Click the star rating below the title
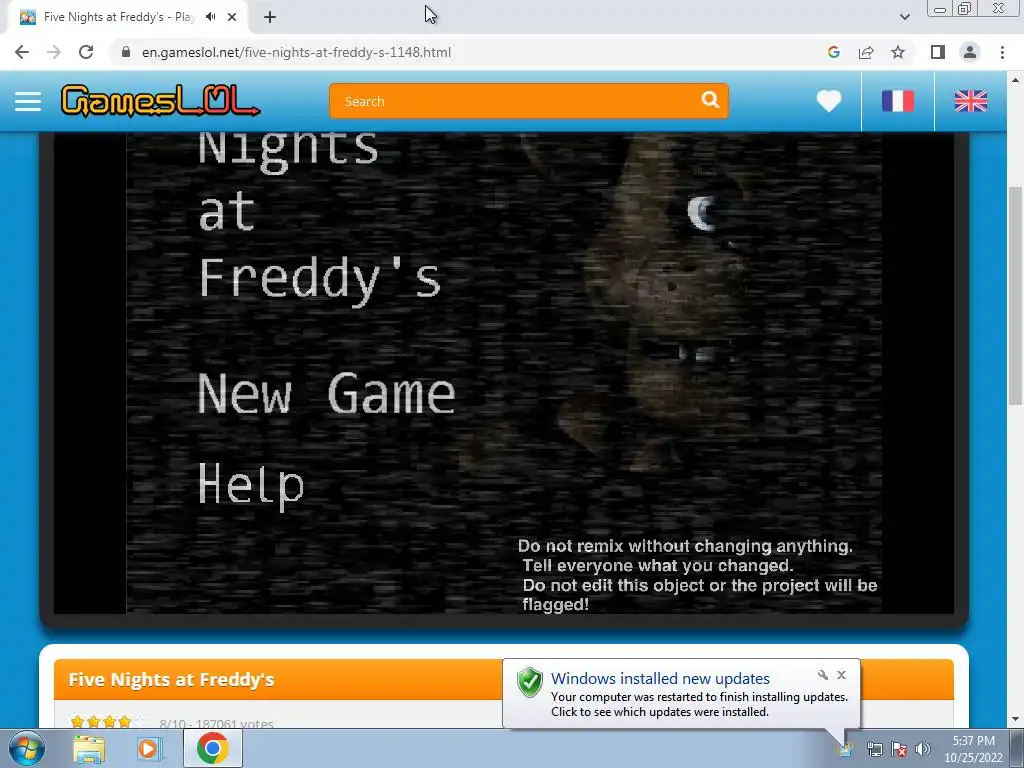 tap(108, 722)
